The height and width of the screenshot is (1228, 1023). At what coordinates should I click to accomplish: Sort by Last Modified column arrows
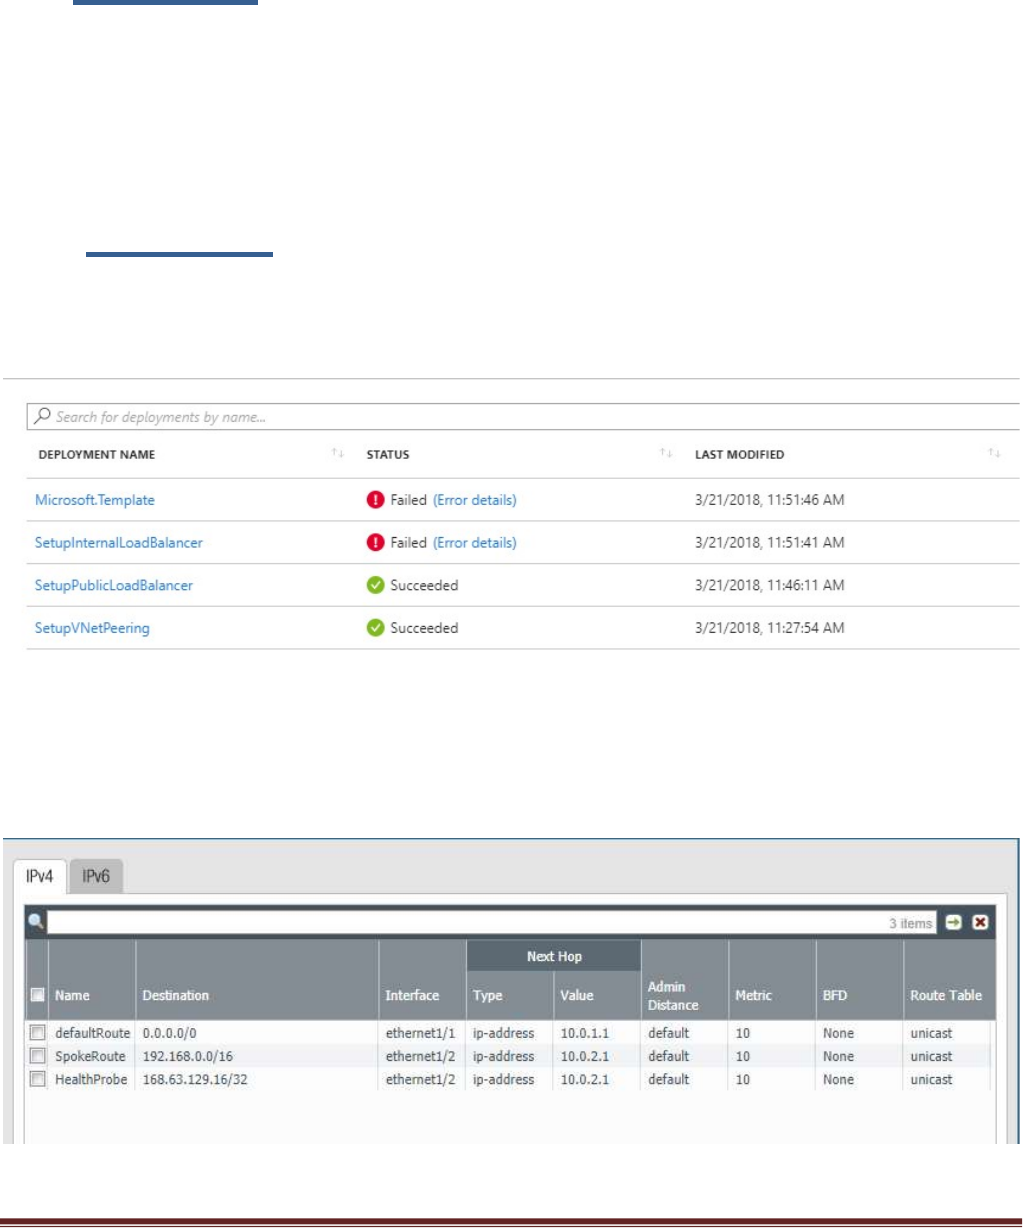(x=994, y=454)
